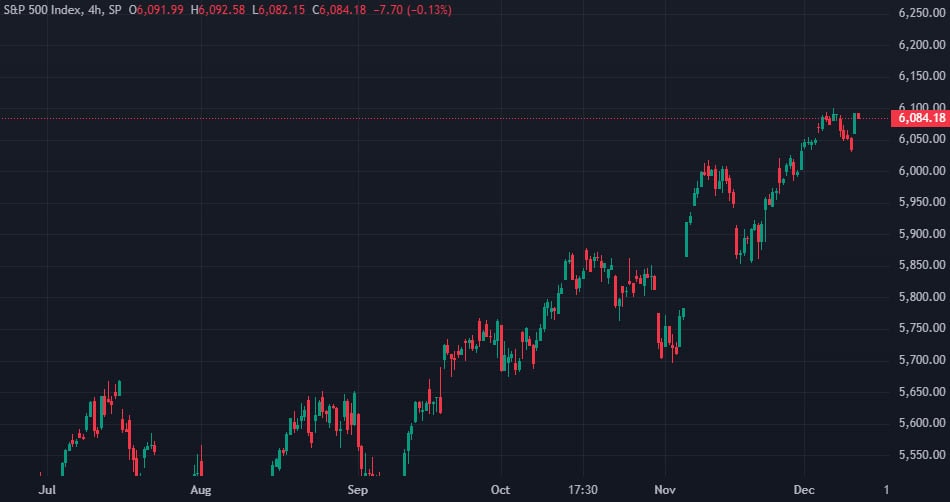
Task: Click the 5,600.00 price axis label
Action: [923, 423]
